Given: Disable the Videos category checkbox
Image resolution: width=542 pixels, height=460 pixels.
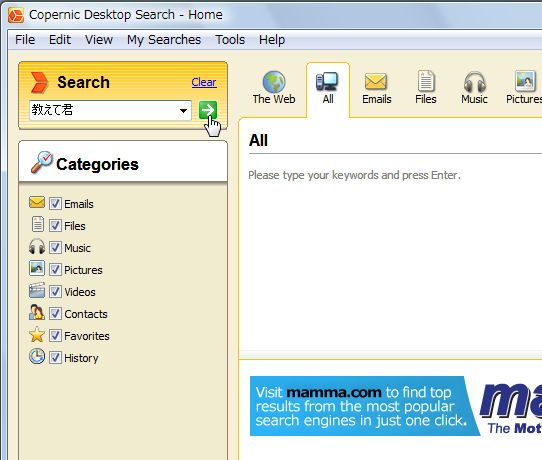Looking at the screenshot, I should tap(55, 292).
